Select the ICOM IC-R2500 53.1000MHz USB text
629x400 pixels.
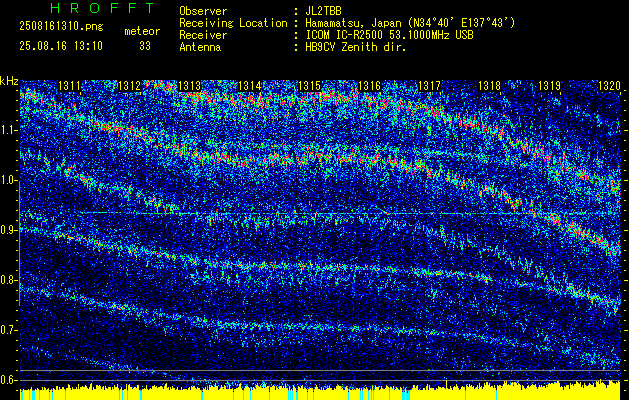pyautogui.click(x=389, y=35)
